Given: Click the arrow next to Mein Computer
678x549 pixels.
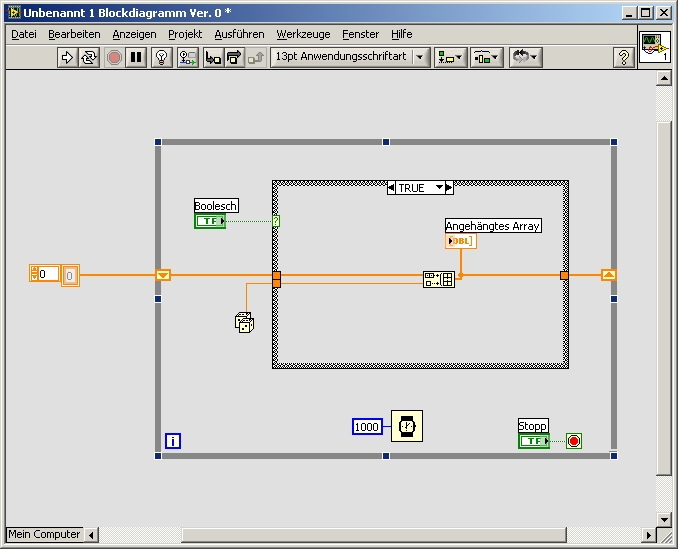Looking at the screenshot, I should [x=91, y=535].
